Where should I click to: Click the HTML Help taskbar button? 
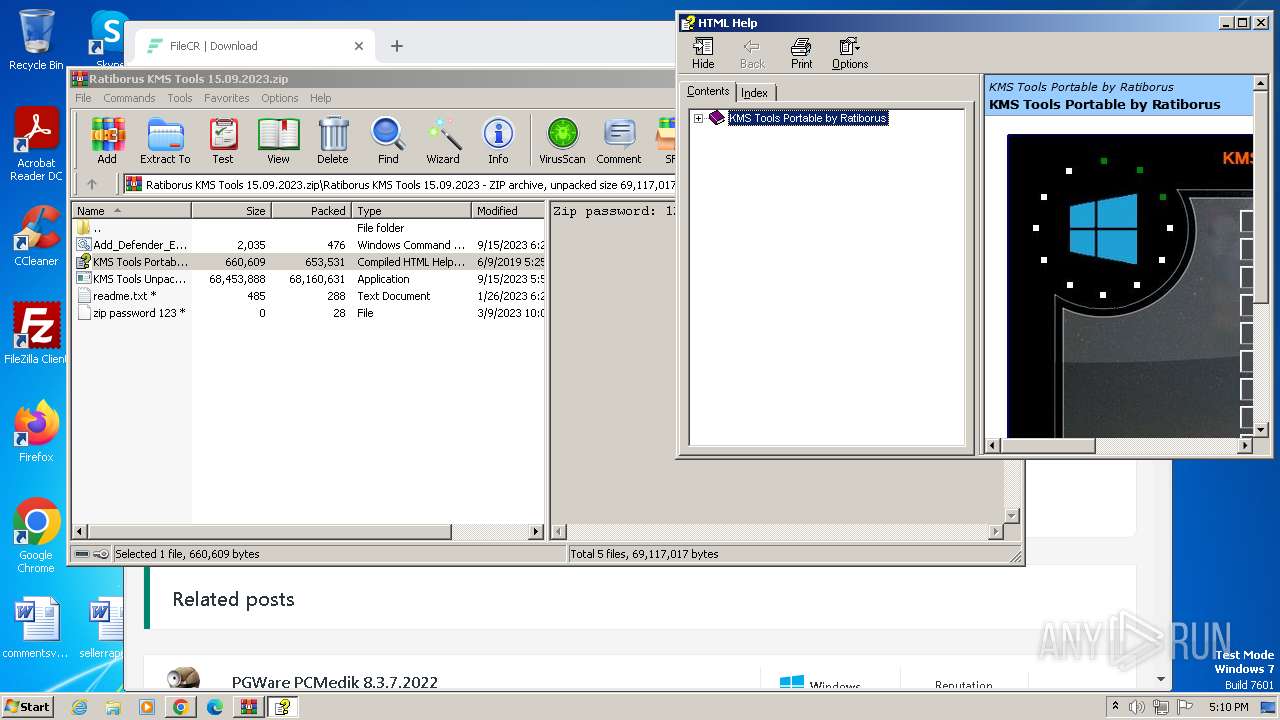282,707
